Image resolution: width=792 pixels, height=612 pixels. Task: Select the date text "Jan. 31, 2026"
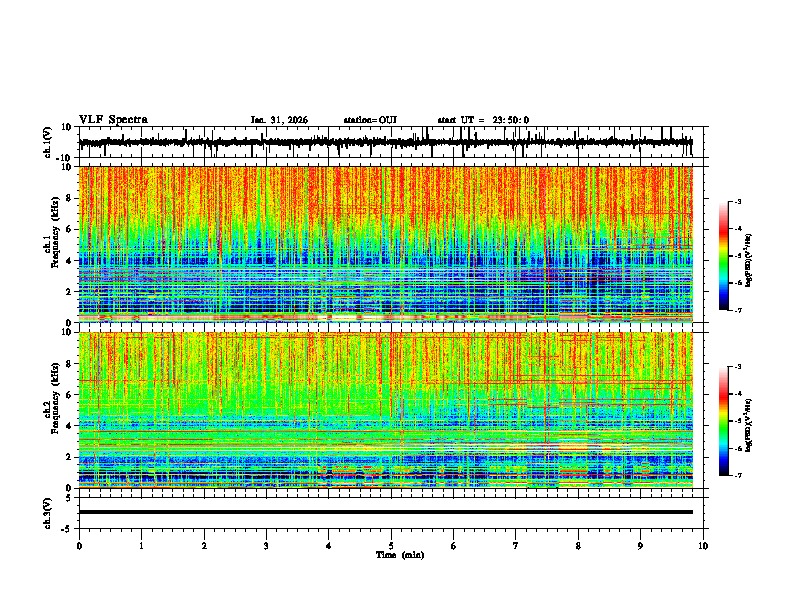(279, 120)
